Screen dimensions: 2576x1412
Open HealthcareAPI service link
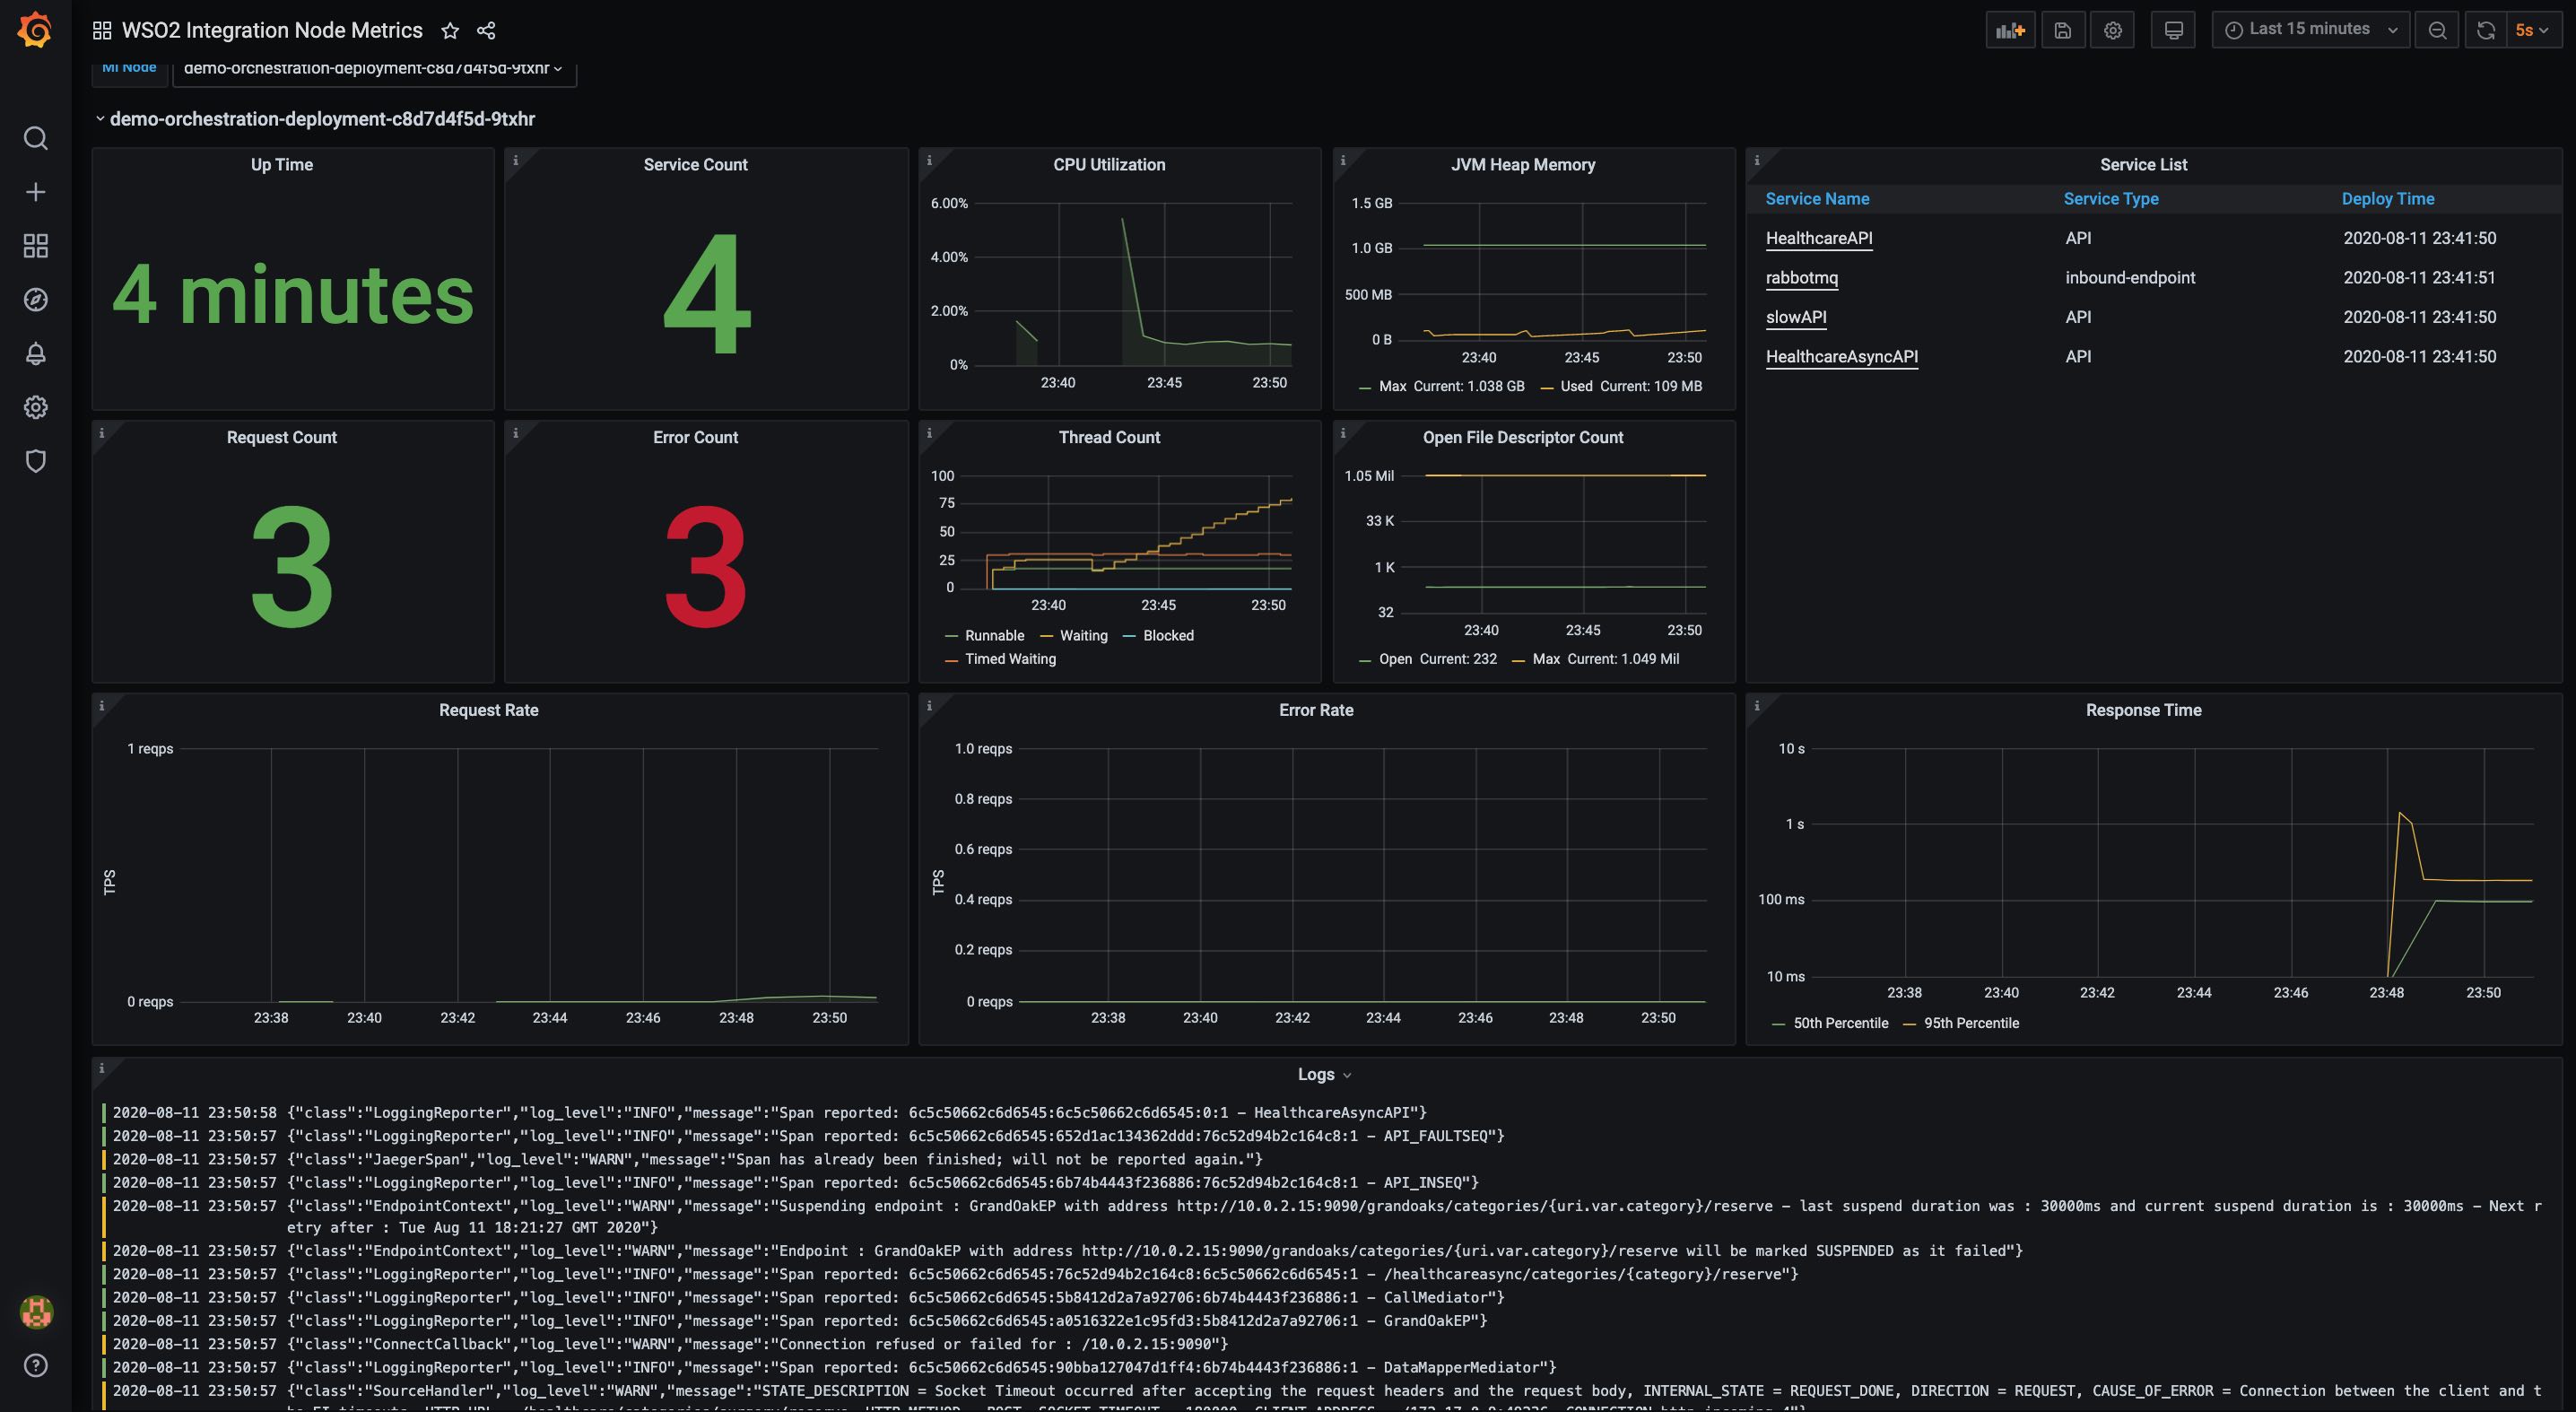[x=1818, y=238]
